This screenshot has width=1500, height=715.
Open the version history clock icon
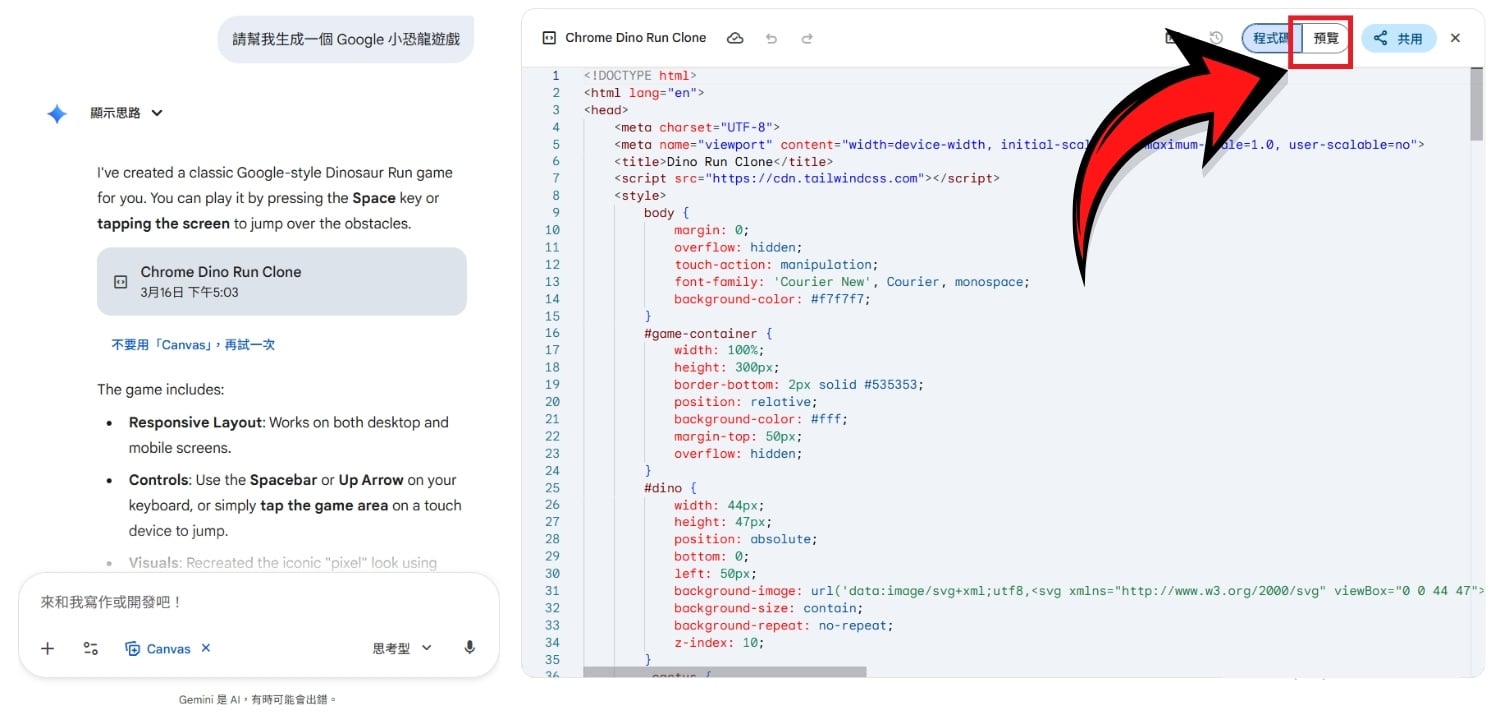pyautogui.click(x=1216, y=38)
